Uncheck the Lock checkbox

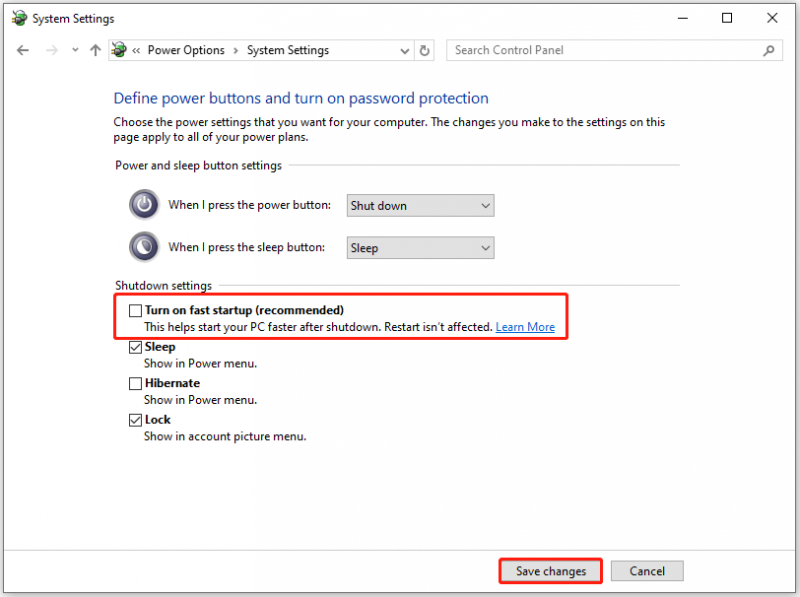(x=135, y=420)
